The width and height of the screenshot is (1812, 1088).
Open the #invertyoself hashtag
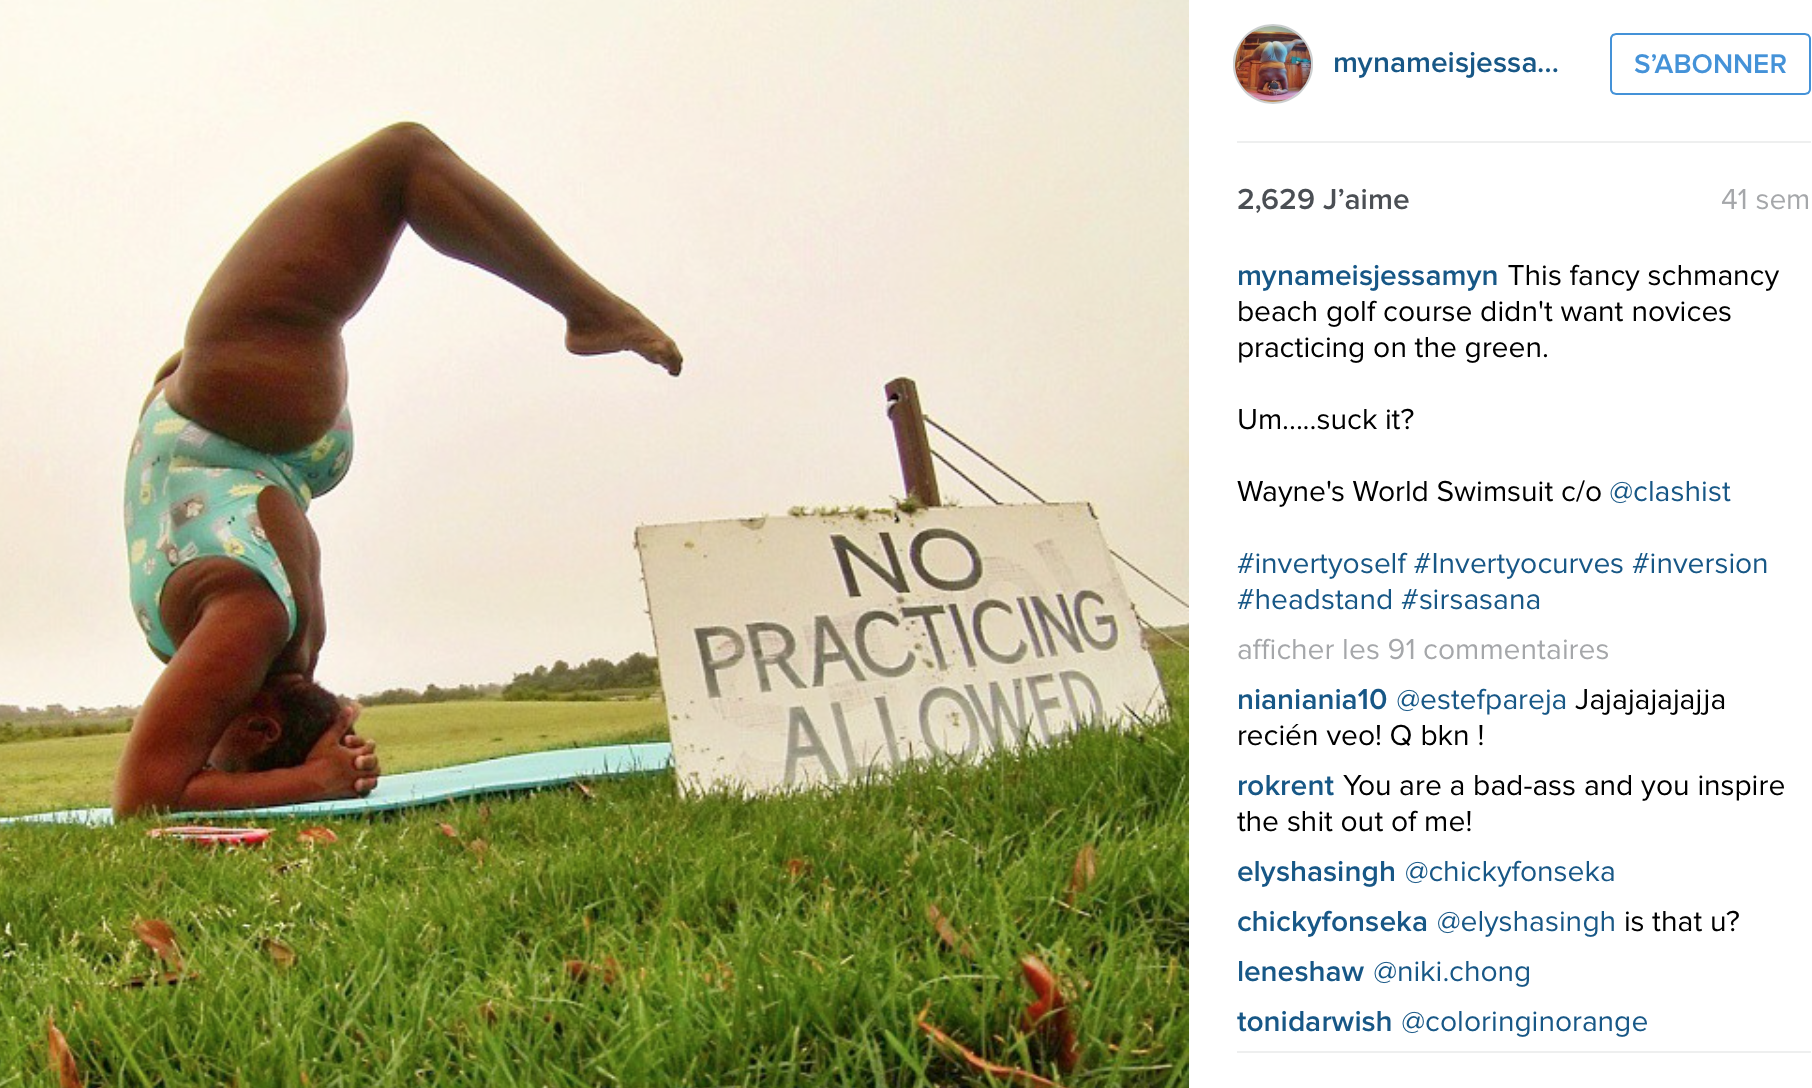1321,564
